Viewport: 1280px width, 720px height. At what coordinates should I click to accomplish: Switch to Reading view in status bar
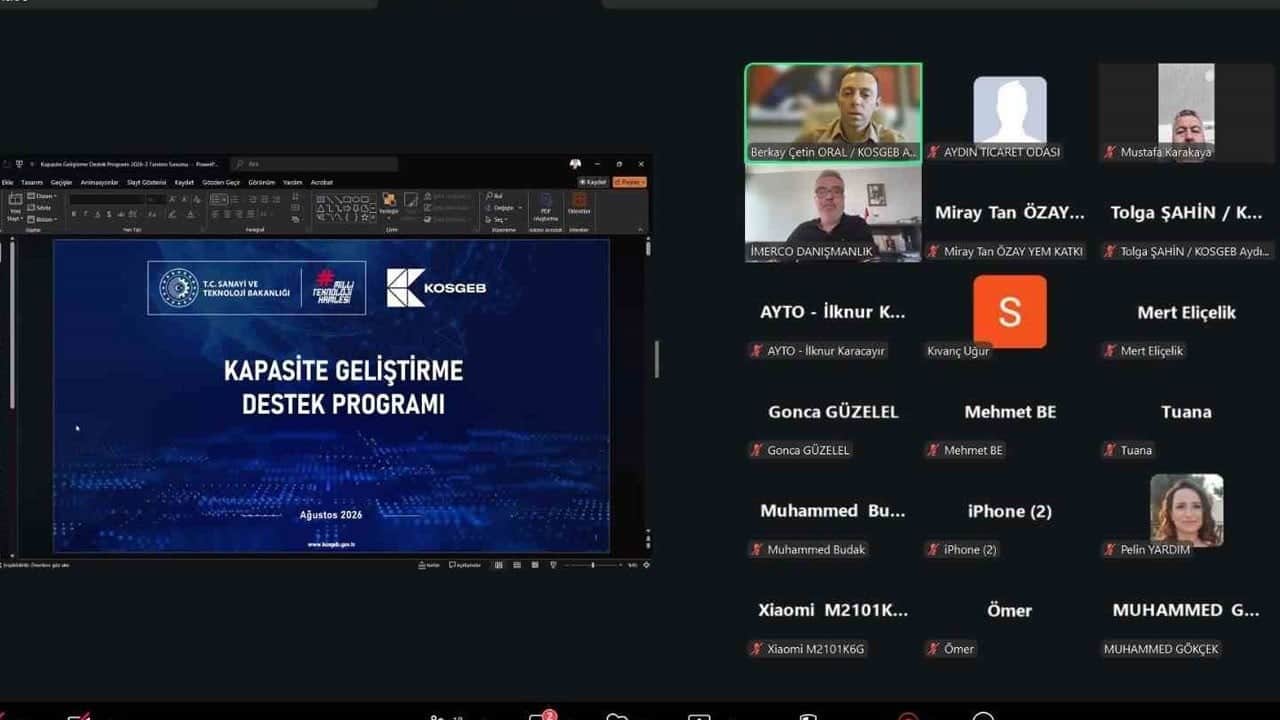pyautogui.click(x=533, y=565)
